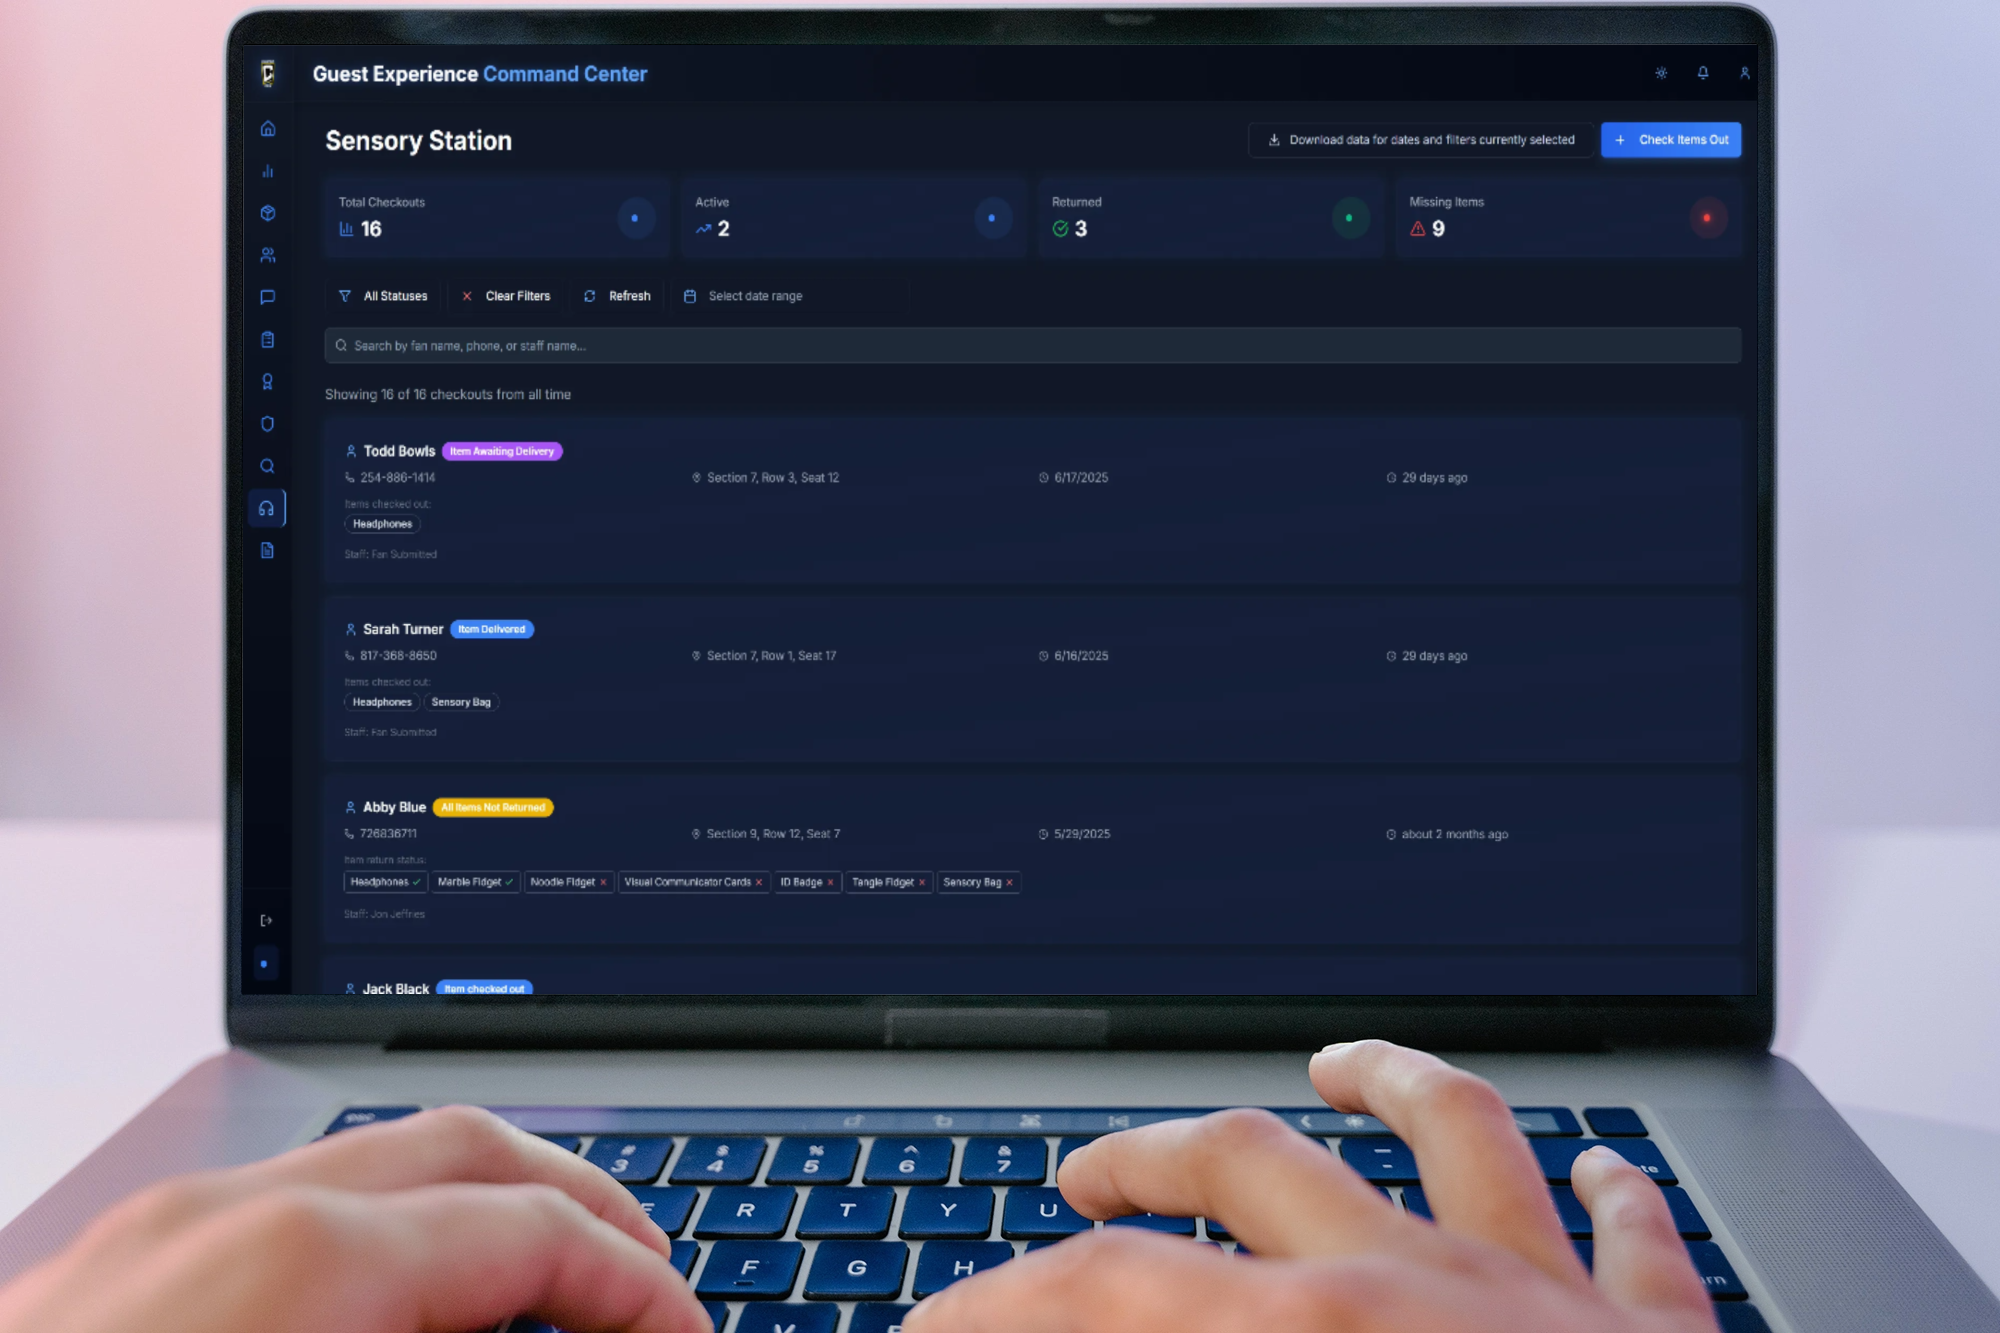The height and width of the screenshot is (1333, 2000).
Task: Click Clear Filters
Action: click(x=506, y=296)
